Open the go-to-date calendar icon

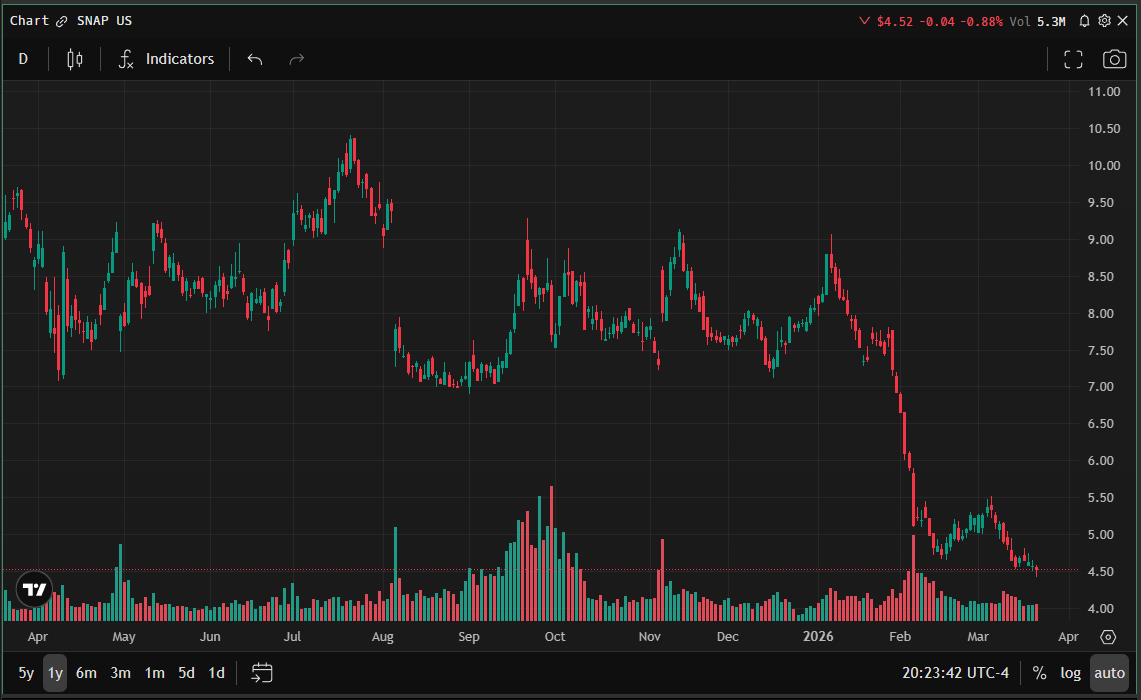click(x=262, y=673)
